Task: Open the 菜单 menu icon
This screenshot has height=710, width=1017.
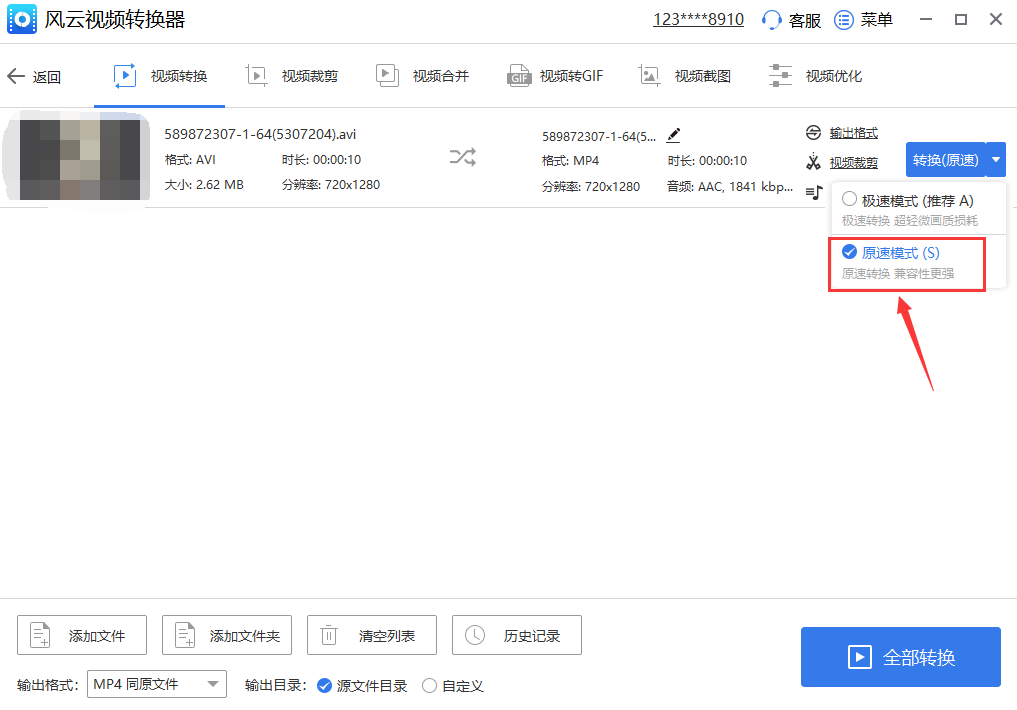Action: pos(843,20)
